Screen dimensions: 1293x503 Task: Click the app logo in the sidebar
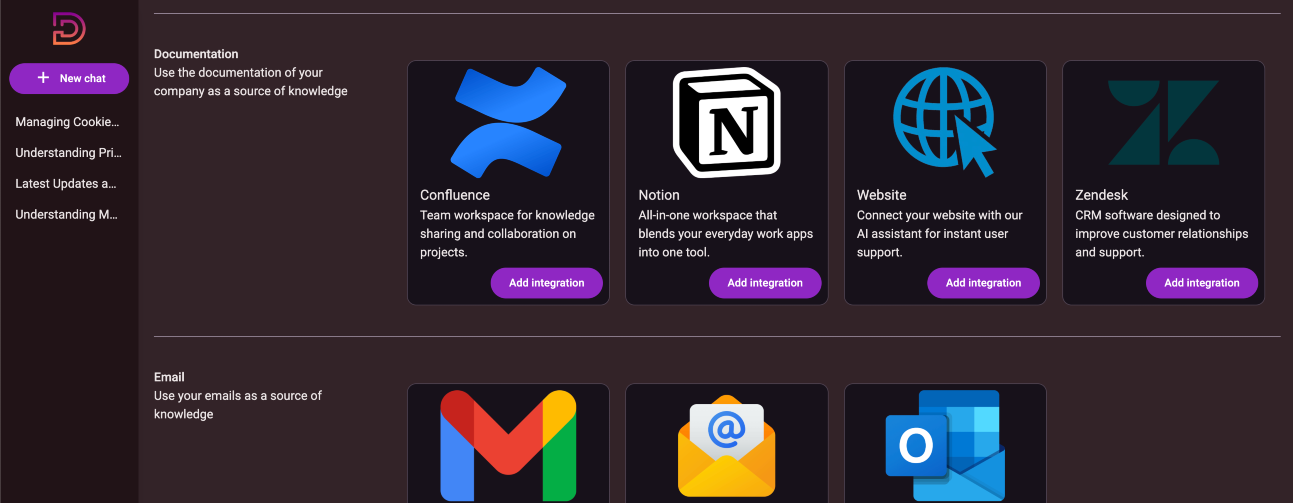pos(69,29)
